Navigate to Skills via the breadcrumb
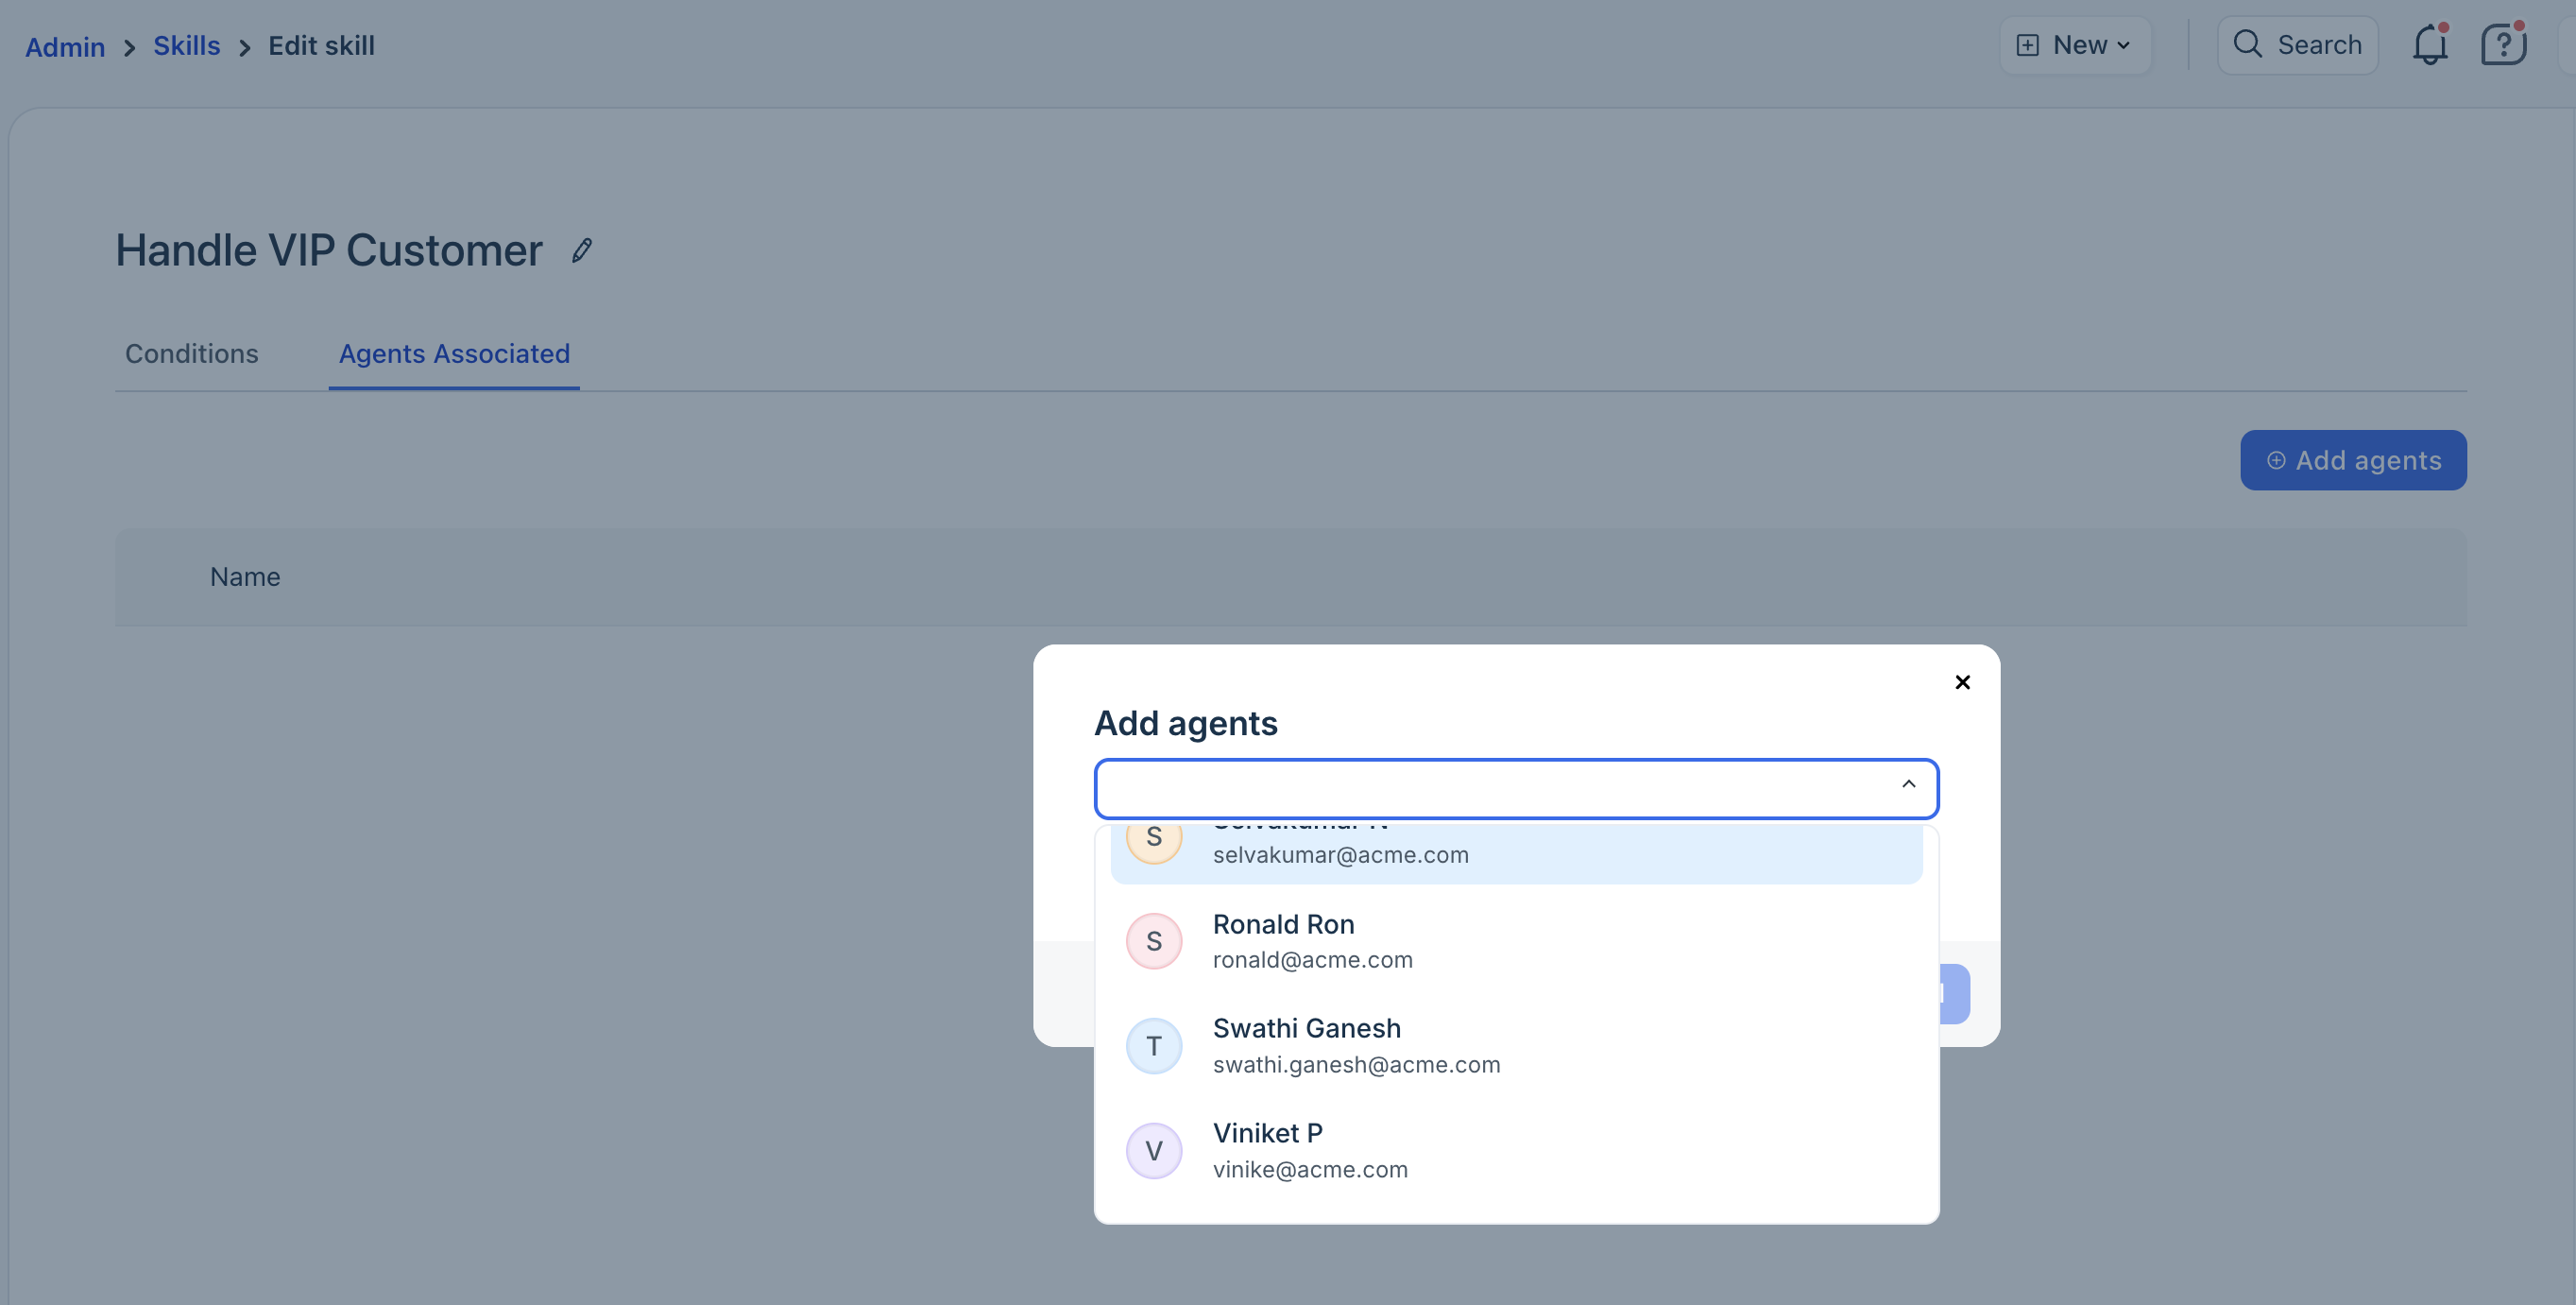This screenshot has height=1305, width=2576. click(186, 46)
